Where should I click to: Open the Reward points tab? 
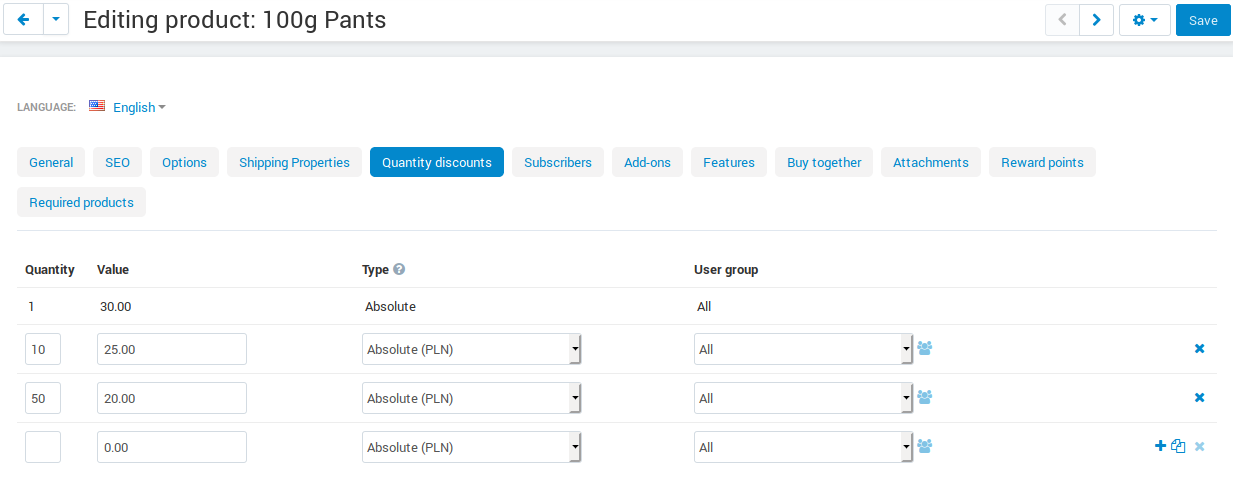tap(1042, 162)
